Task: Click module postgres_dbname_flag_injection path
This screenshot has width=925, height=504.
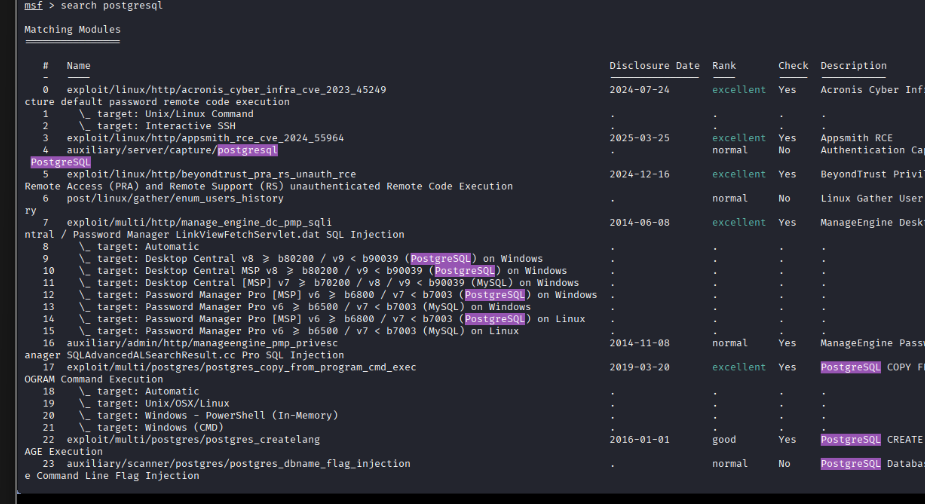Action: [x=238, y=464]
